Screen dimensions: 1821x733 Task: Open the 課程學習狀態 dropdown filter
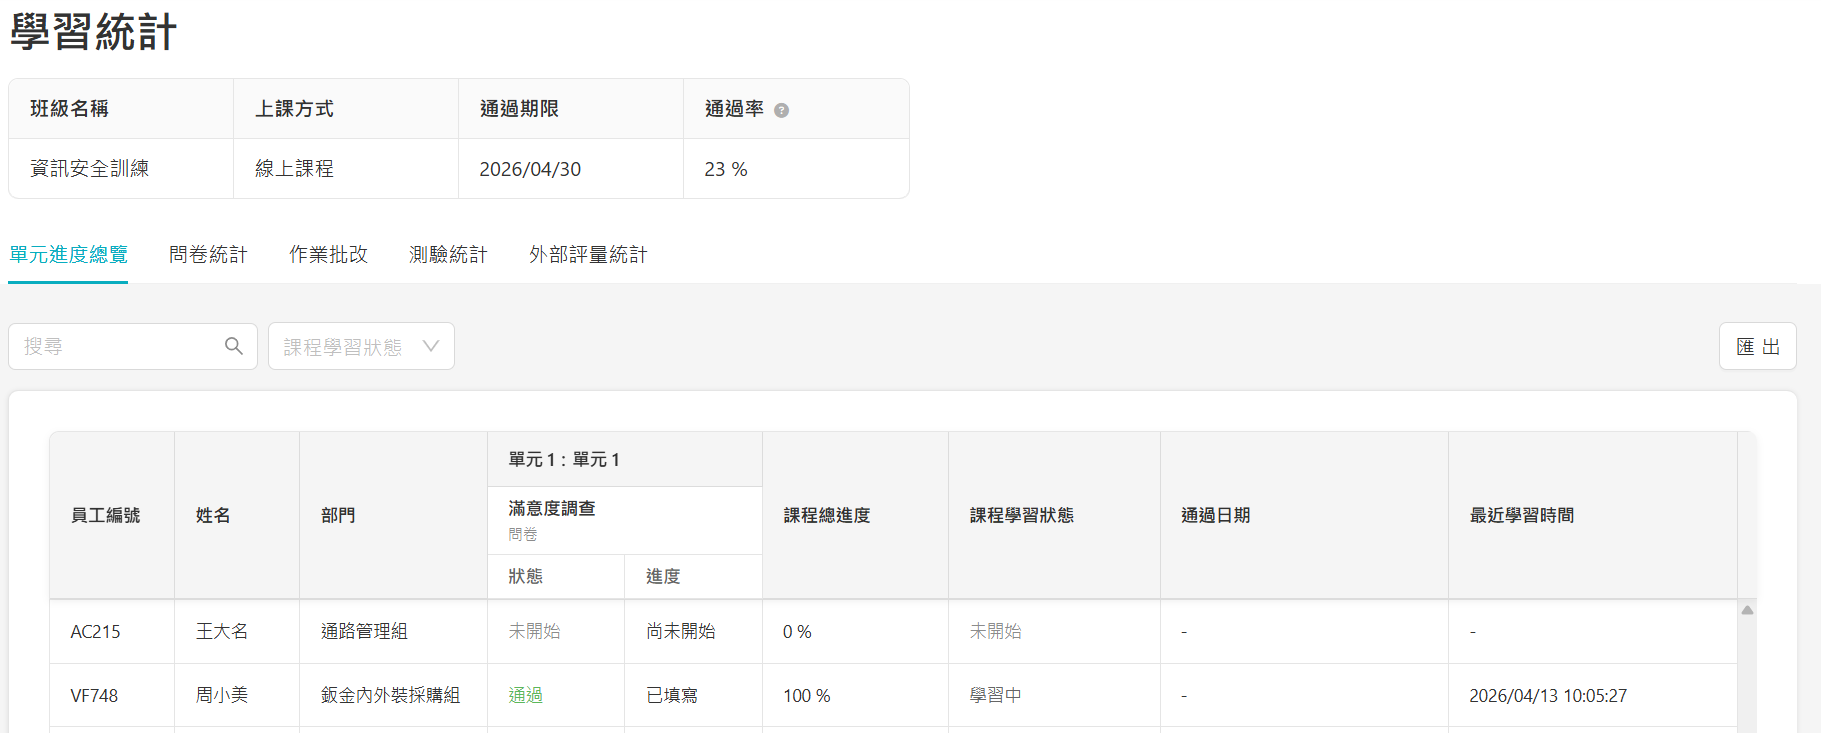click(x=361, y=346)
